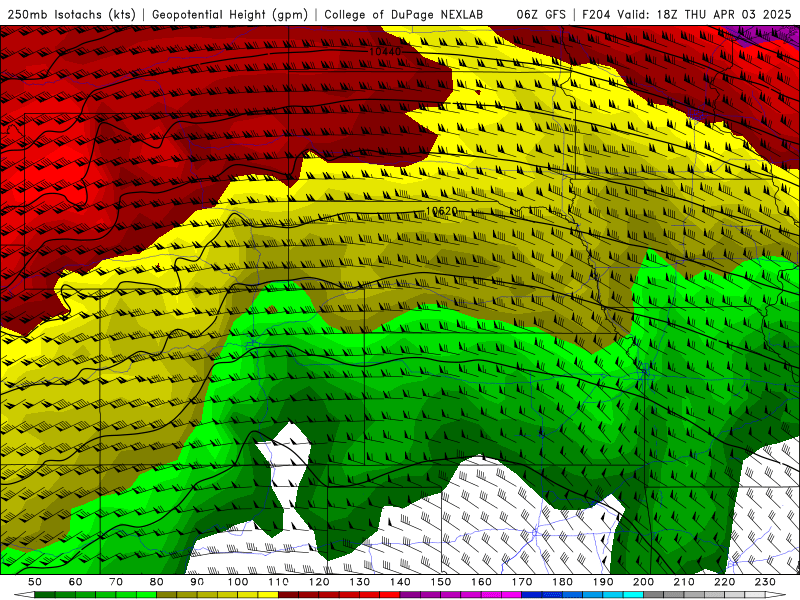Click the "250mb Isotachs (kts)" title text

[71, 14]
